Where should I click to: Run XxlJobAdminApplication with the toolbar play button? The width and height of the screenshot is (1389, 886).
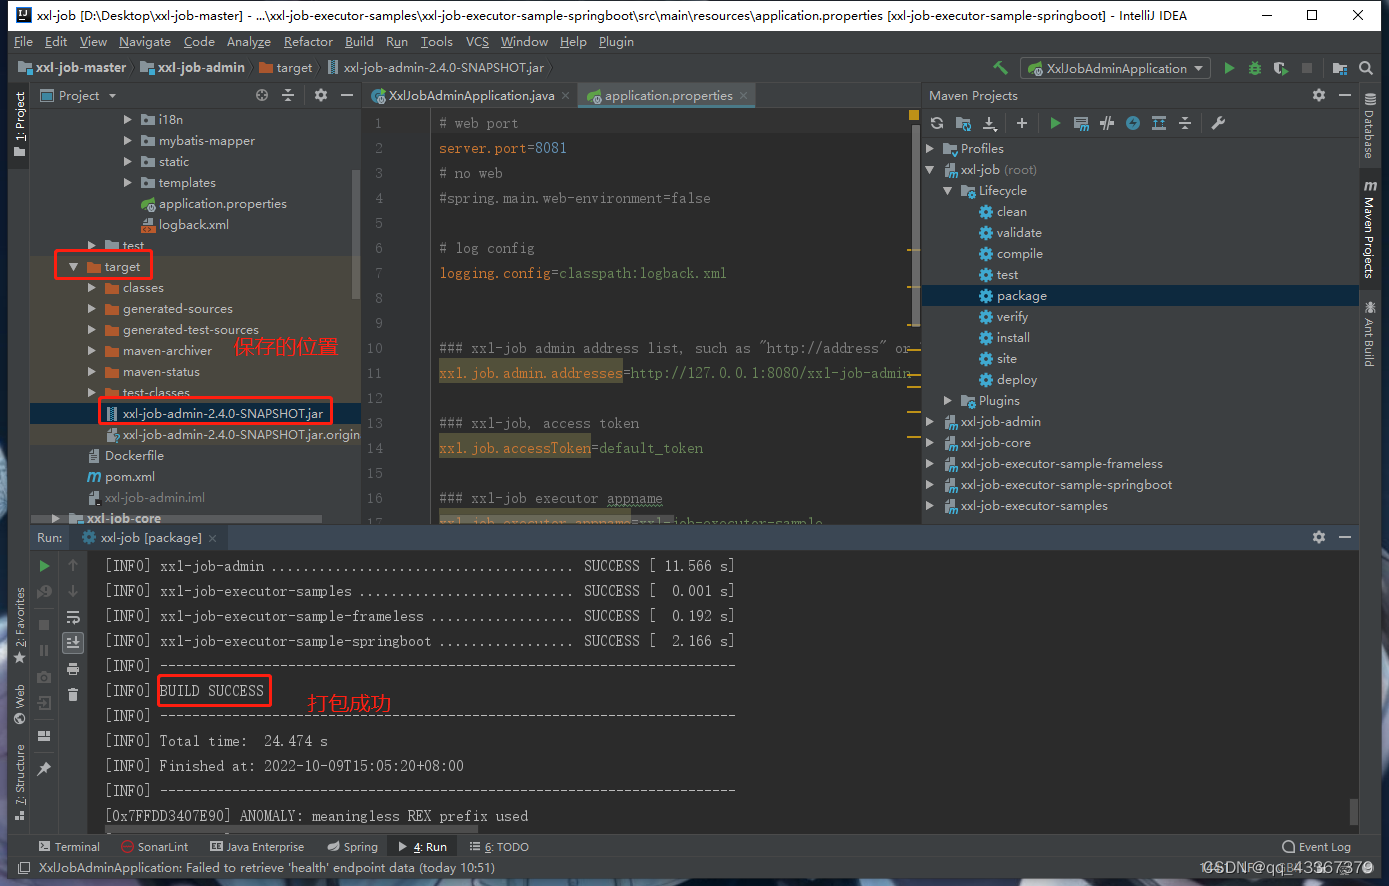(1229, 68)
